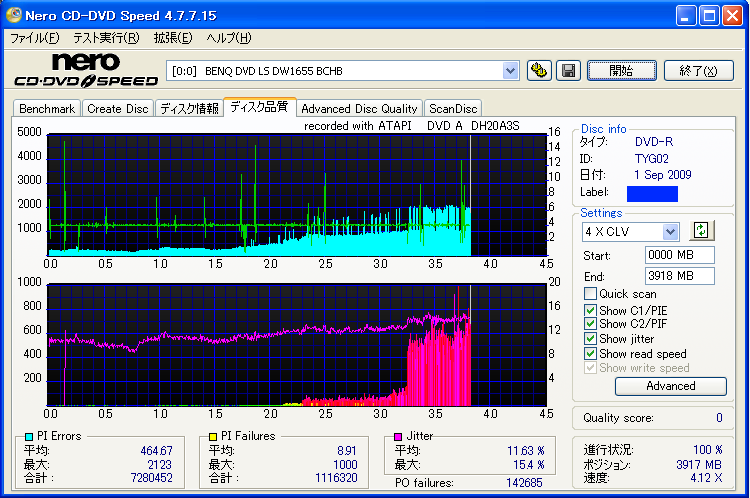Switch to the ScanDisc tab
Image resolution: width=750 pixels, height=498 pixels.
453,109
